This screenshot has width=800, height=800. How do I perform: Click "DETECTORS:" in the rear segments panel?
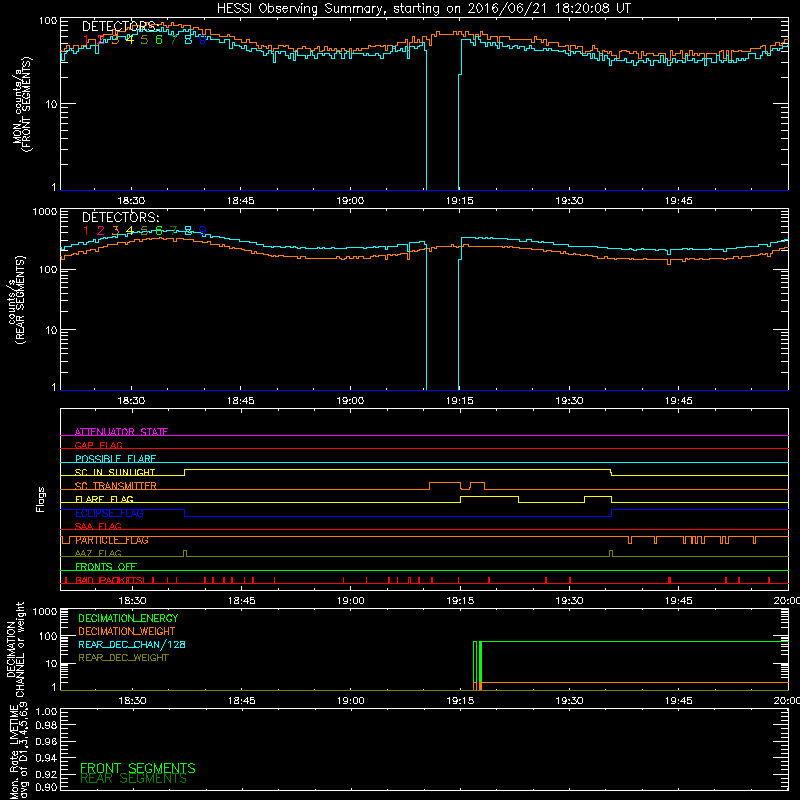tap(120, 218)
